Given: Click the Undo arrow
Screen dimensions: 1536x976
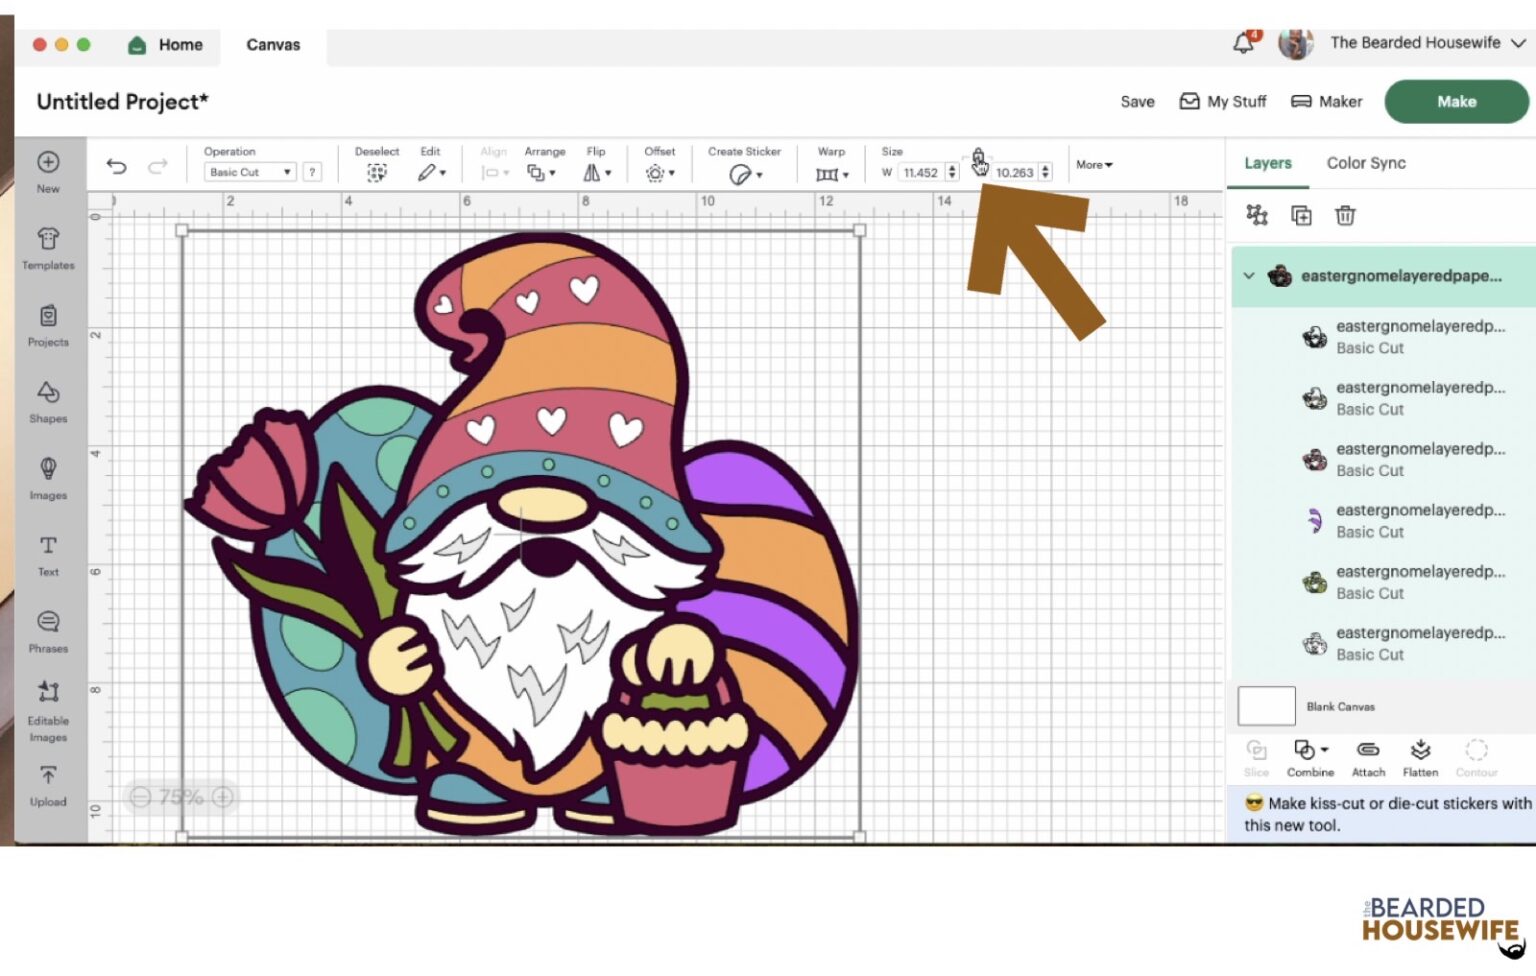Looking at the screenshot, I should 117,167.
